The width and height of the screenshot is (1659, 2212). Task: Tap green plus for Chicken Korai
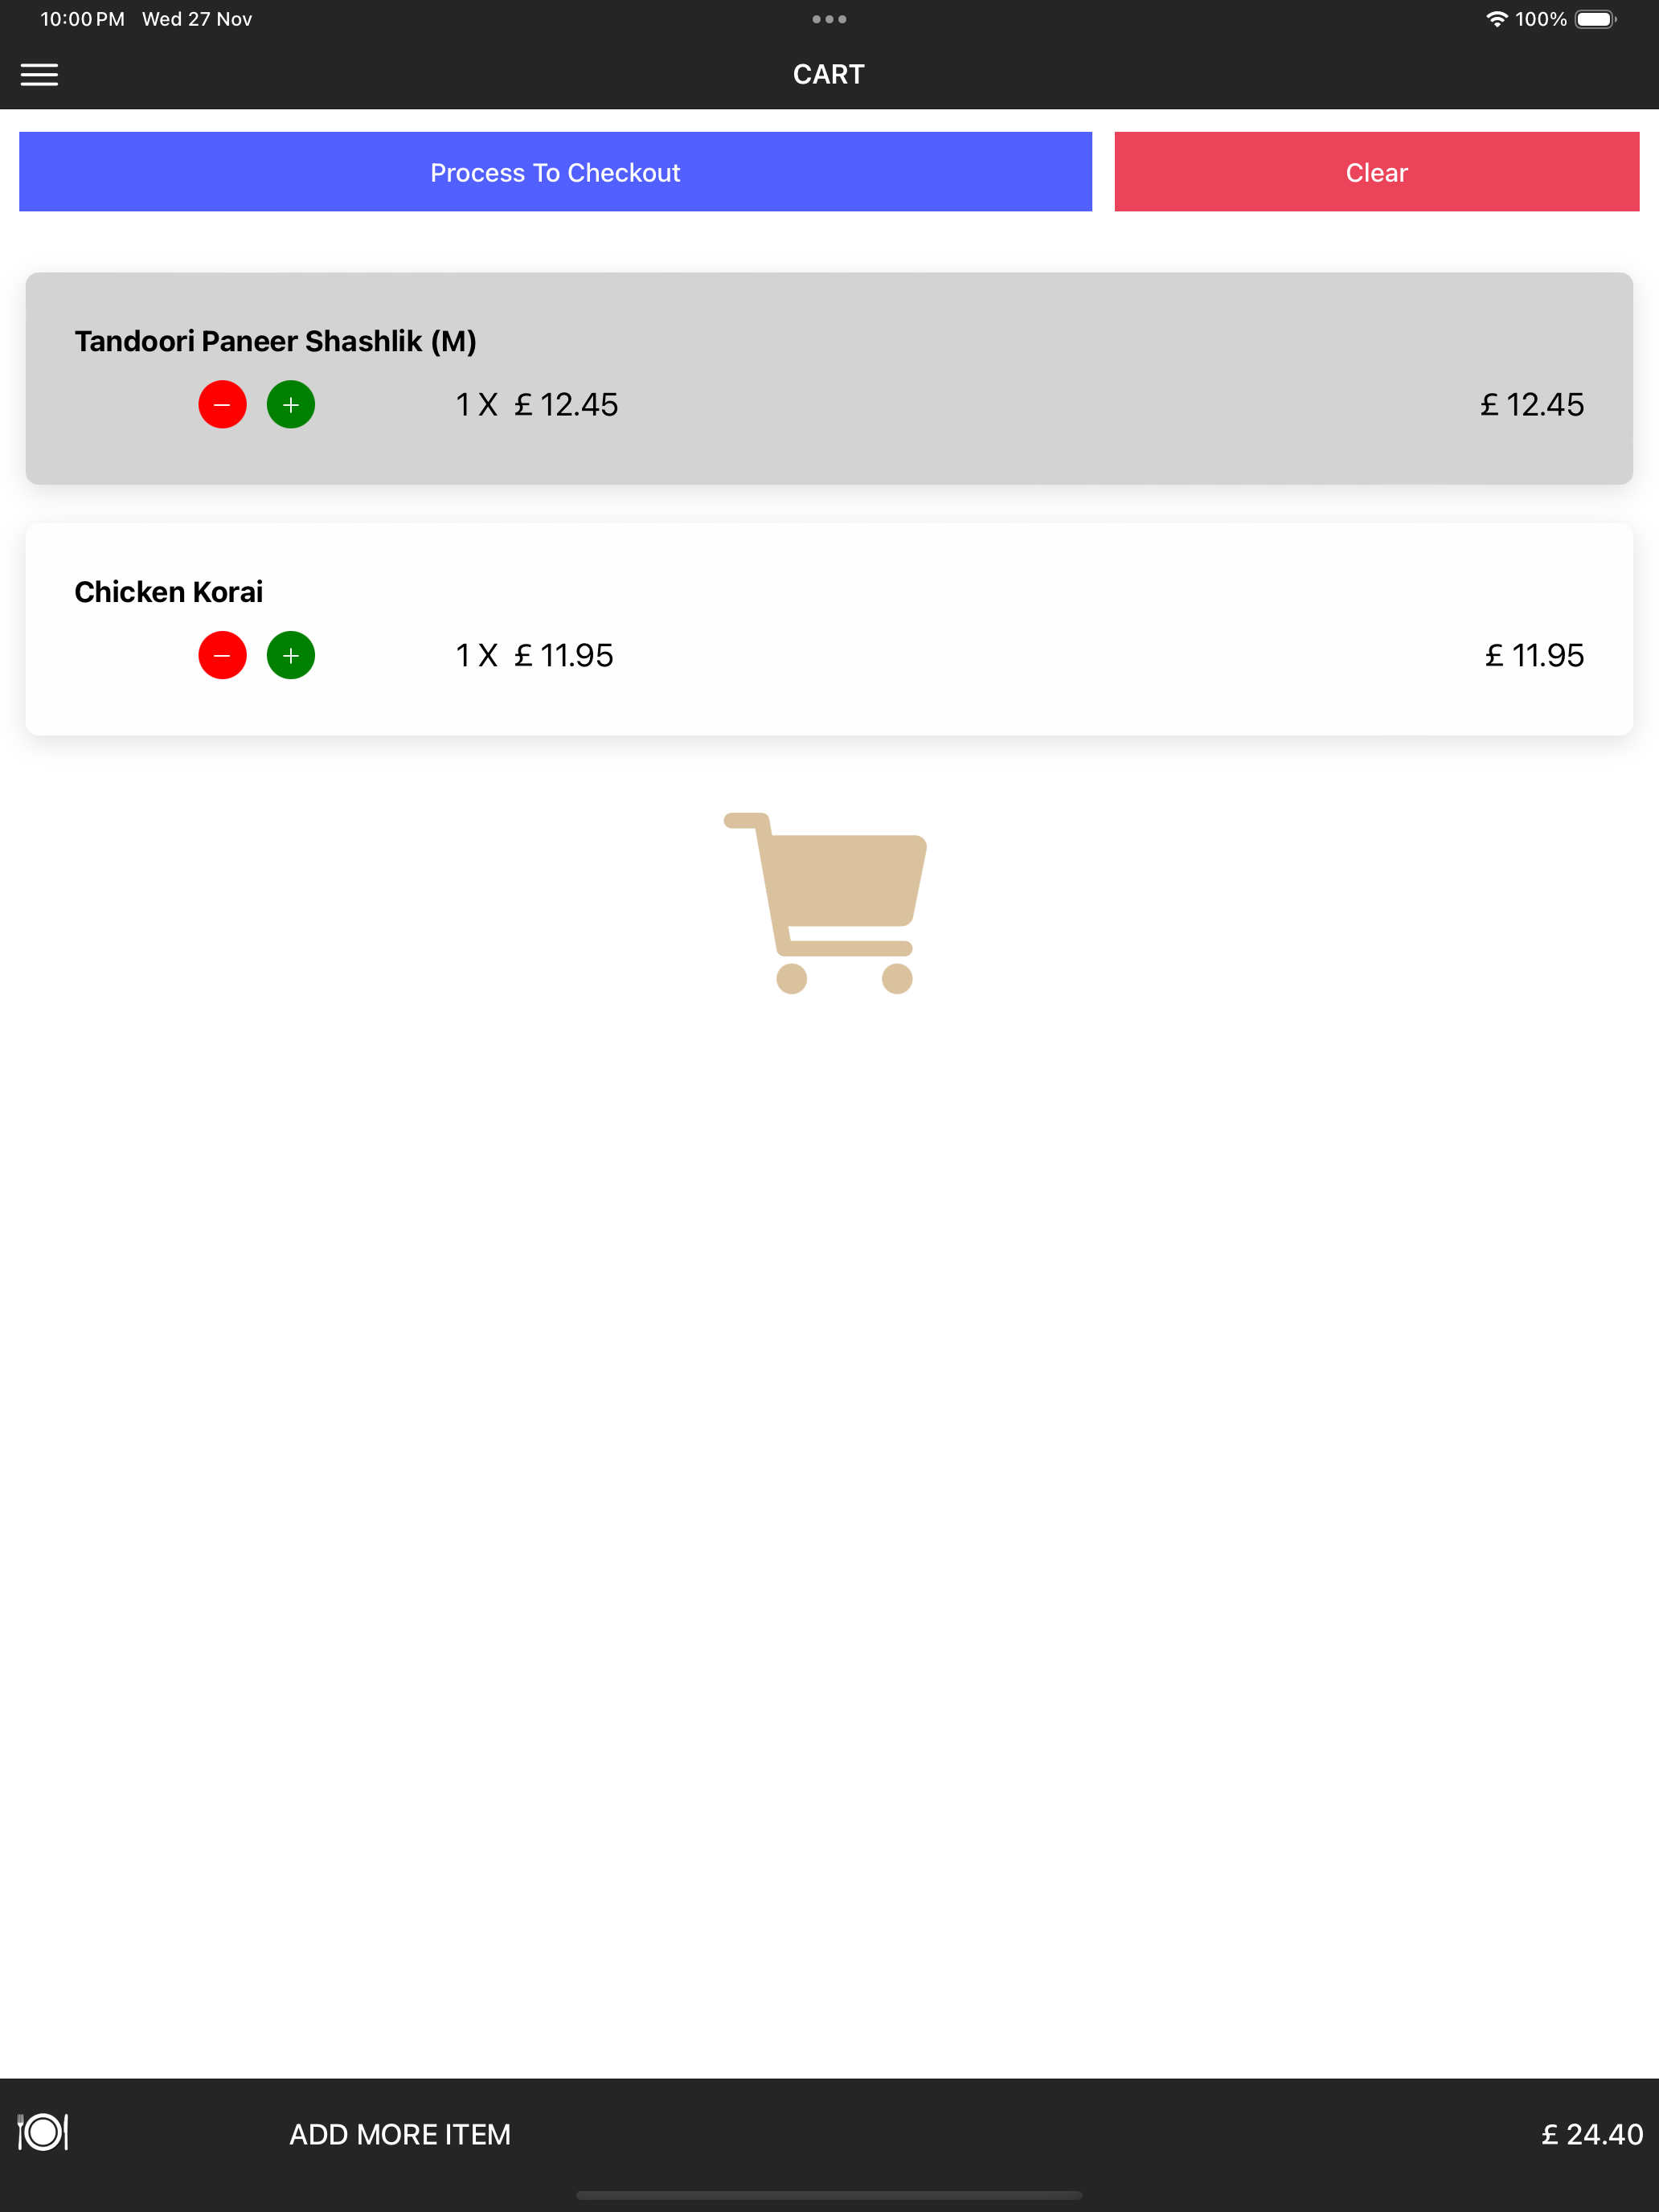pyautogui.click(x=291, y=656)
